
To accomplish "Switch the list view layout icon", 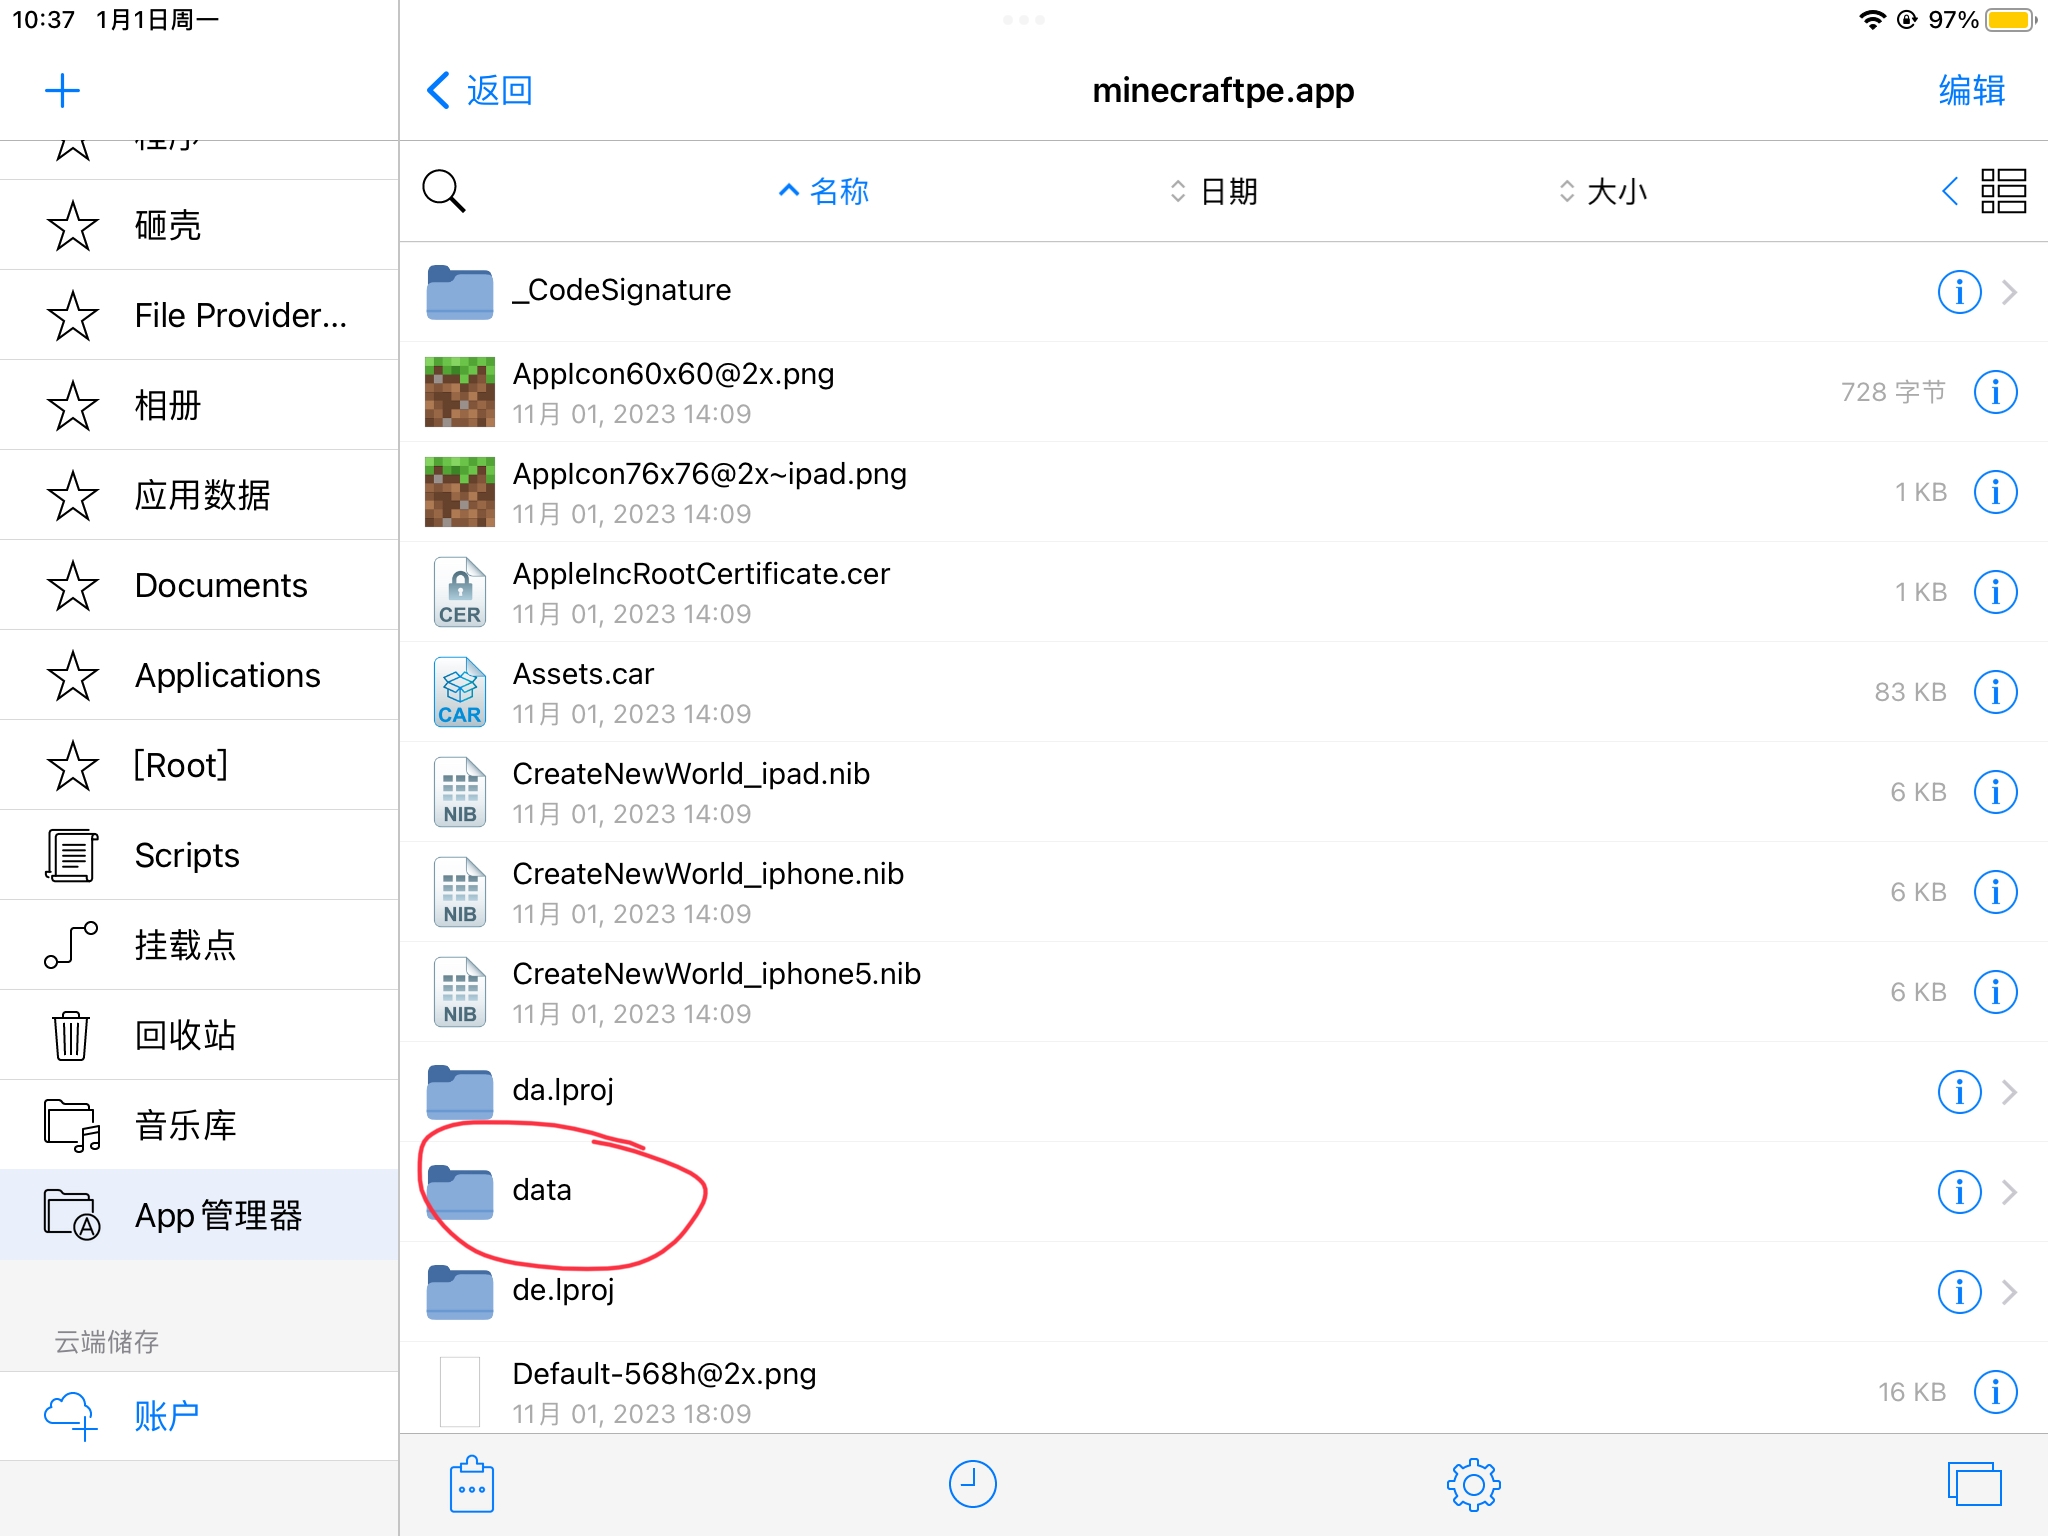I will click(2004, 191).
